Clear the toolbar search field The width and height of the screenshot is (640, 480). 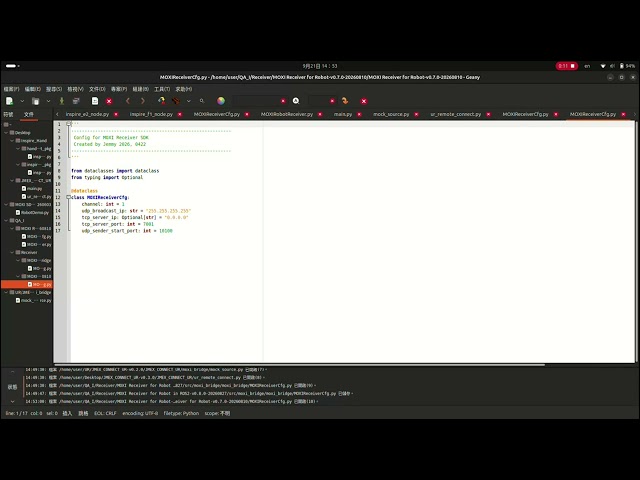click(283, 101)
